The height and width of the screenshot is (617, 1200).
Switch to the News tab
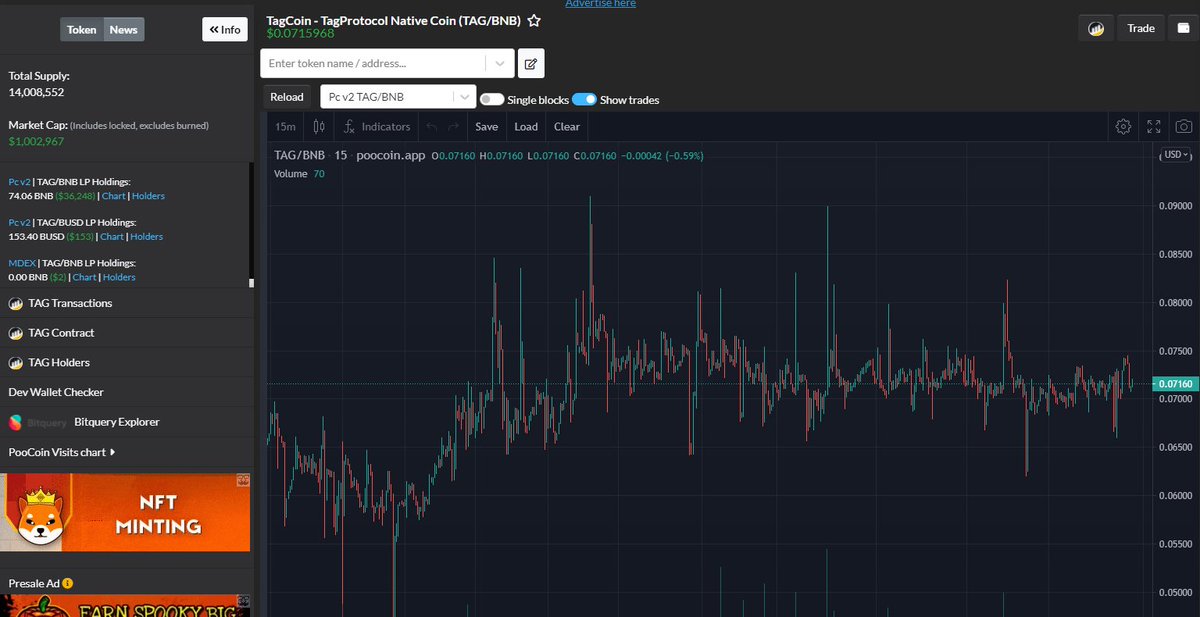(x=124, y=30)
